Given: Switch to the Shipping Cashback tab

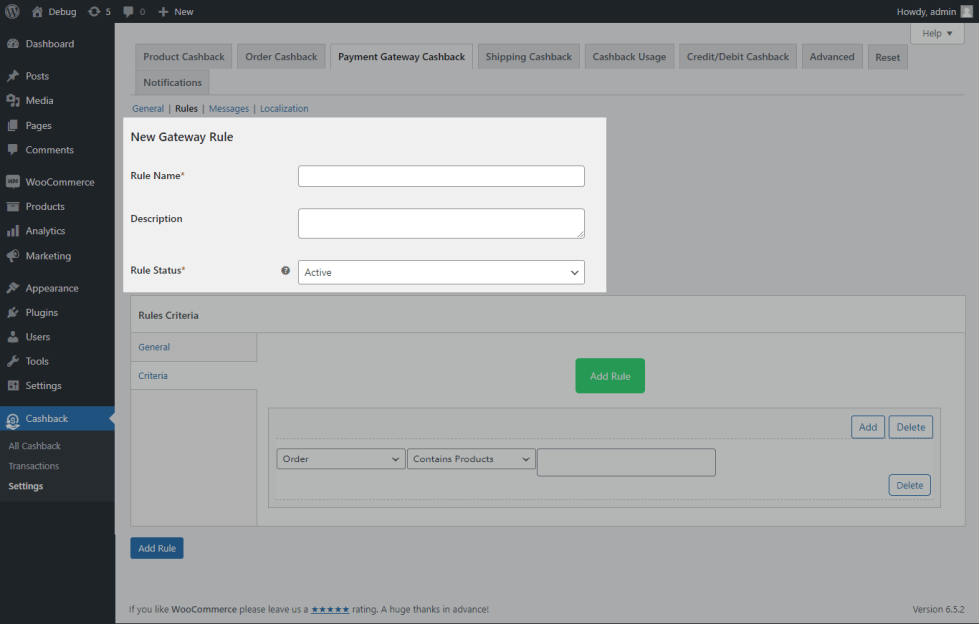Looking at the screenshot, I should click(x=528, y=57).
